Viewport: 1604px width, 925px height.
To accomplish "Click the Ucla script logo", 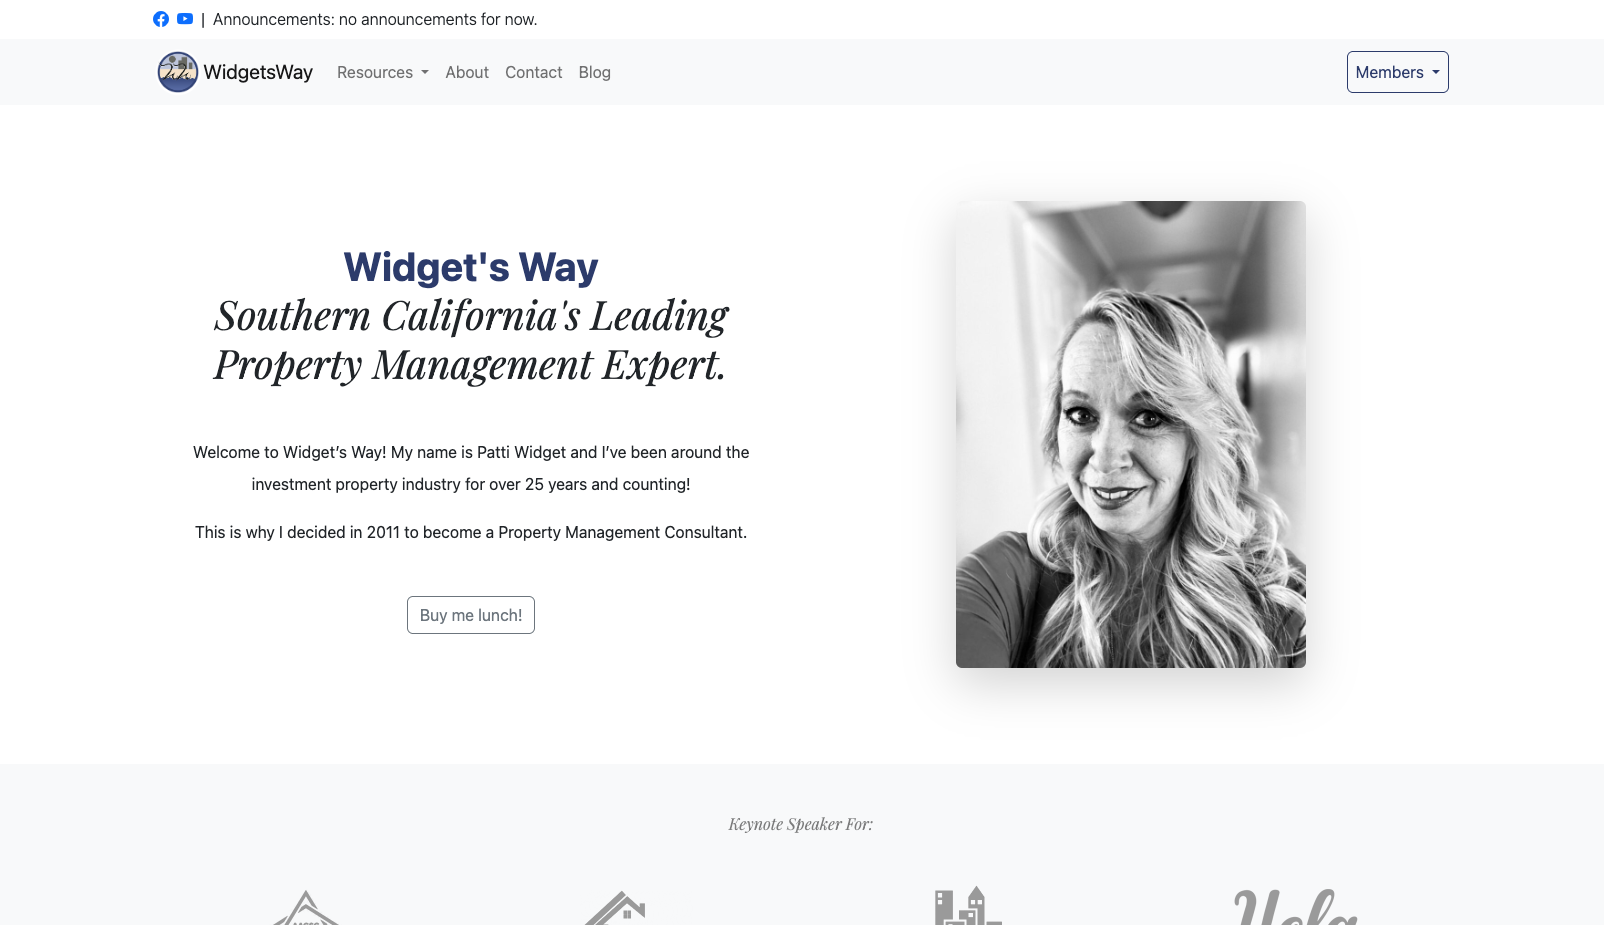I will [1295, 906].
